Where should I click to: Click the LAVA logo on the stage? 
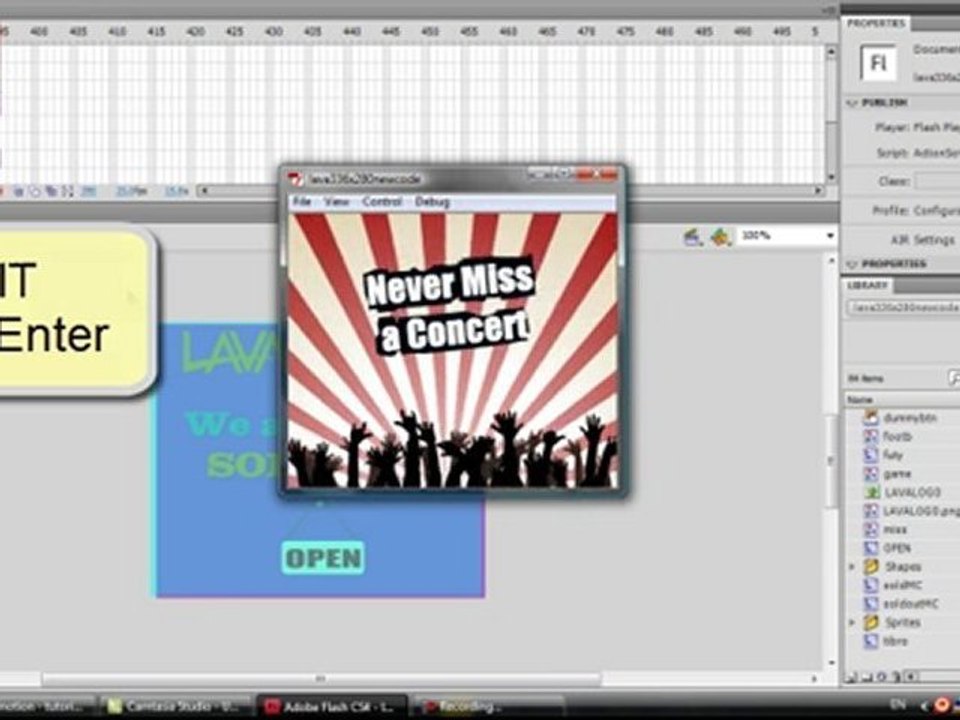point(230,354)
